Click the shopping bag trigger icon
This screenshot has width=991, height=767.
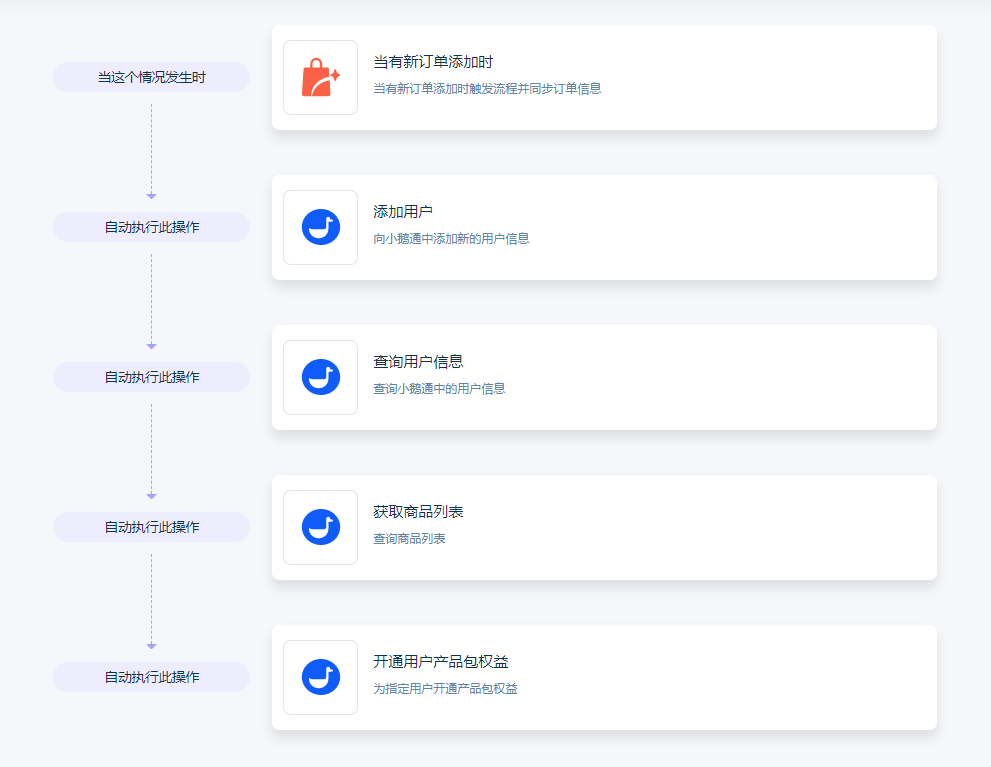point(320,77)
